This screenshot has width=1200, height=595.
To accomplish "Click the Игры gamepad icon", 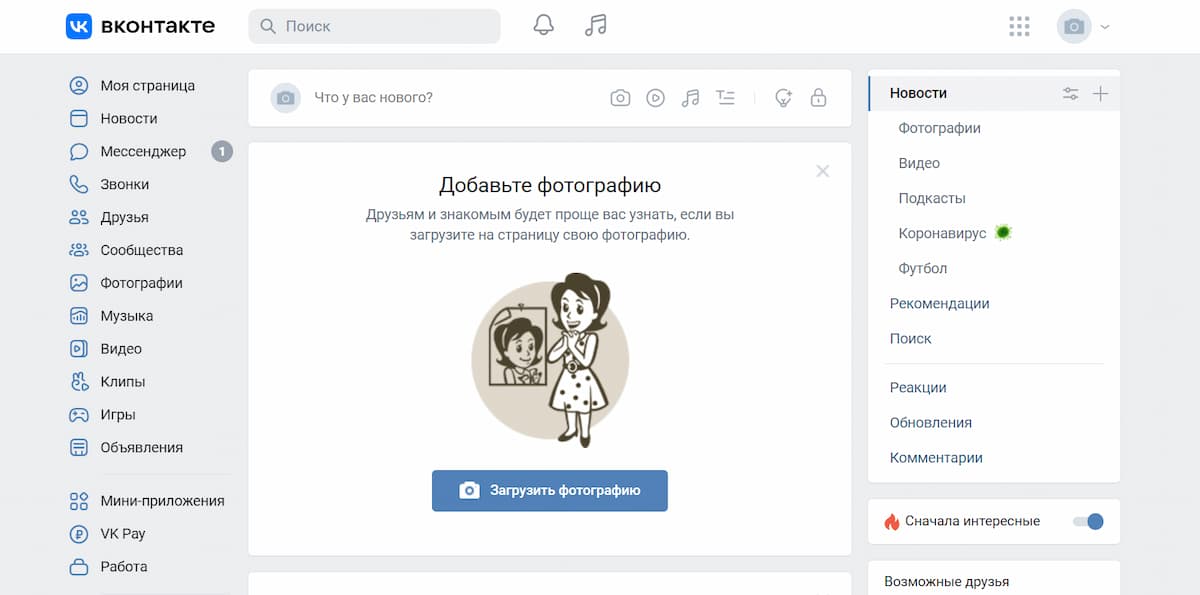I will [79, 414].
